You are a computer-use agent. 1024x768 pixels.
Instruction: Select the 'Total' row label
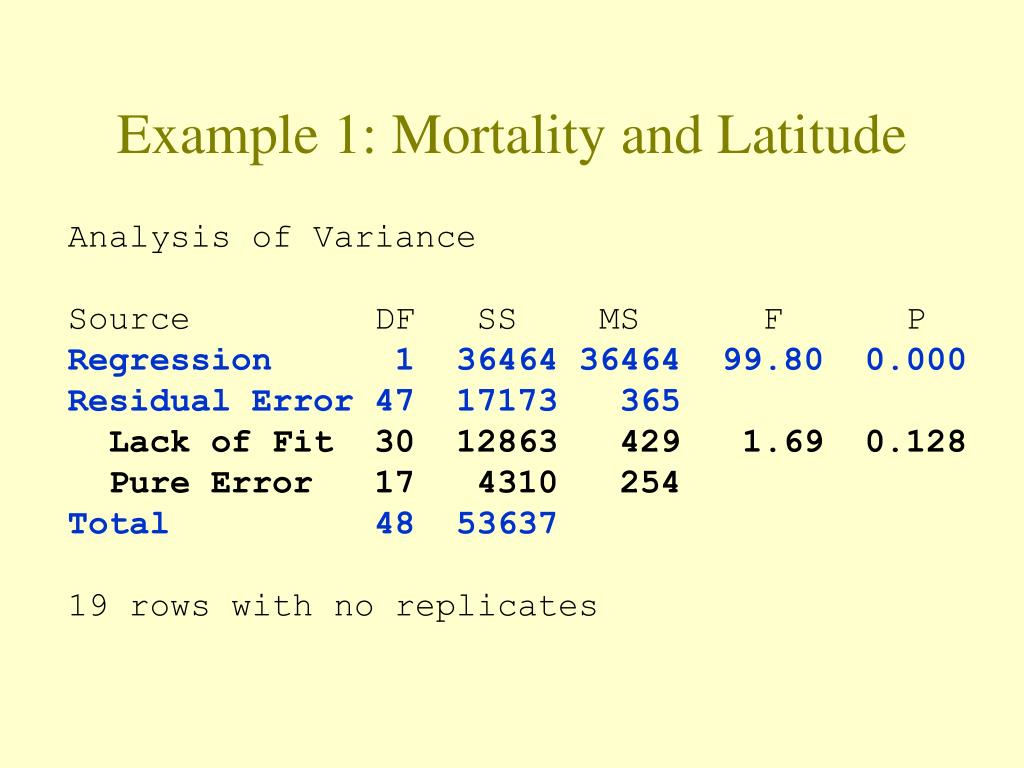click(x=118, y=524)
